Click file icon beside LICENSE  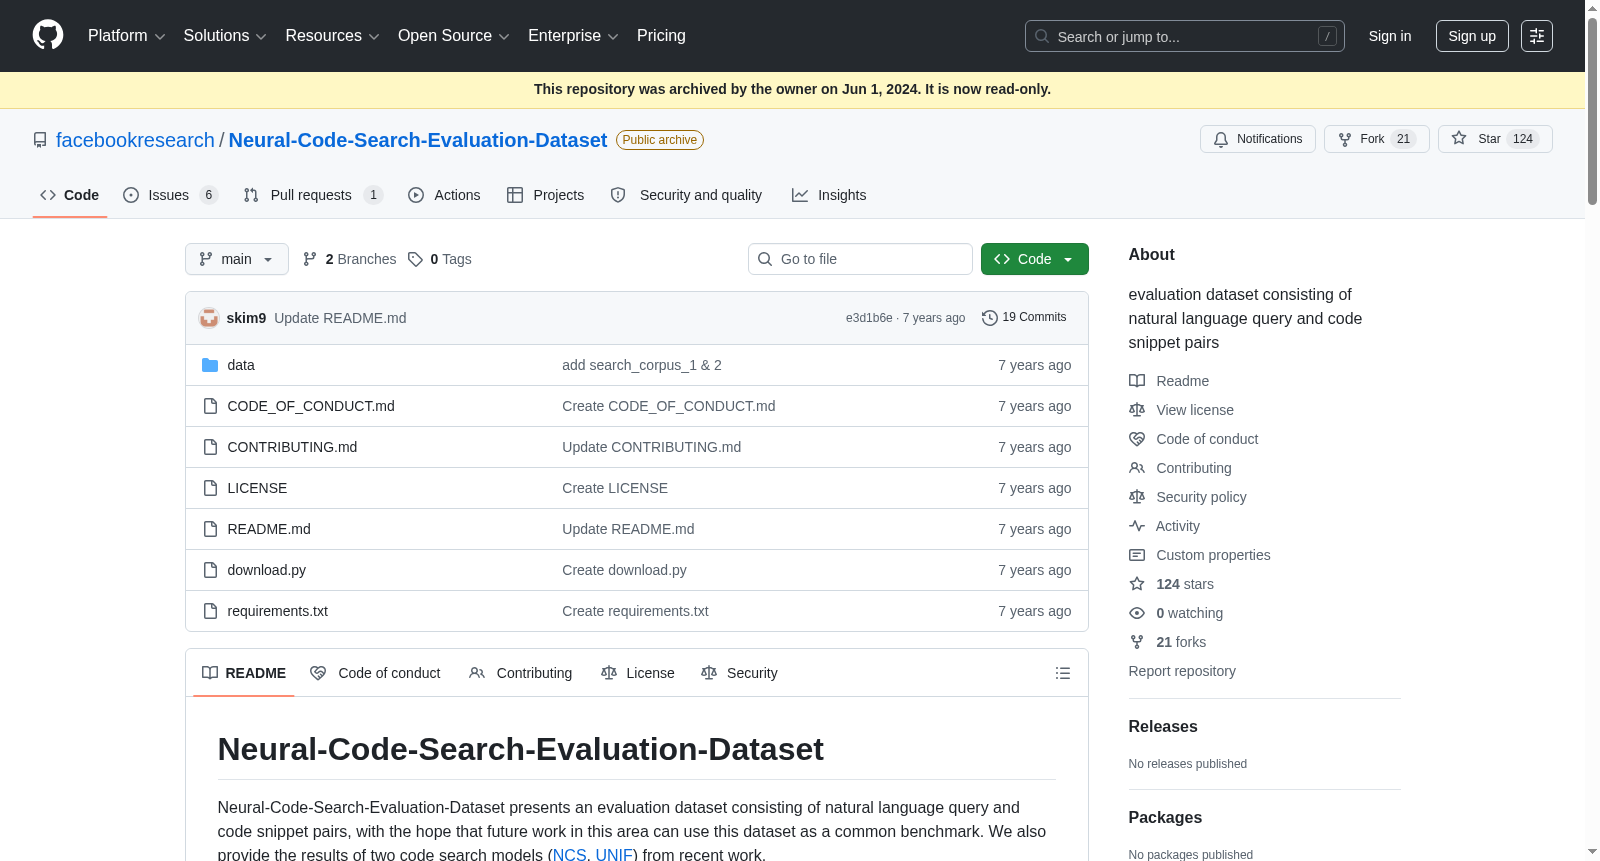(210, 488)
